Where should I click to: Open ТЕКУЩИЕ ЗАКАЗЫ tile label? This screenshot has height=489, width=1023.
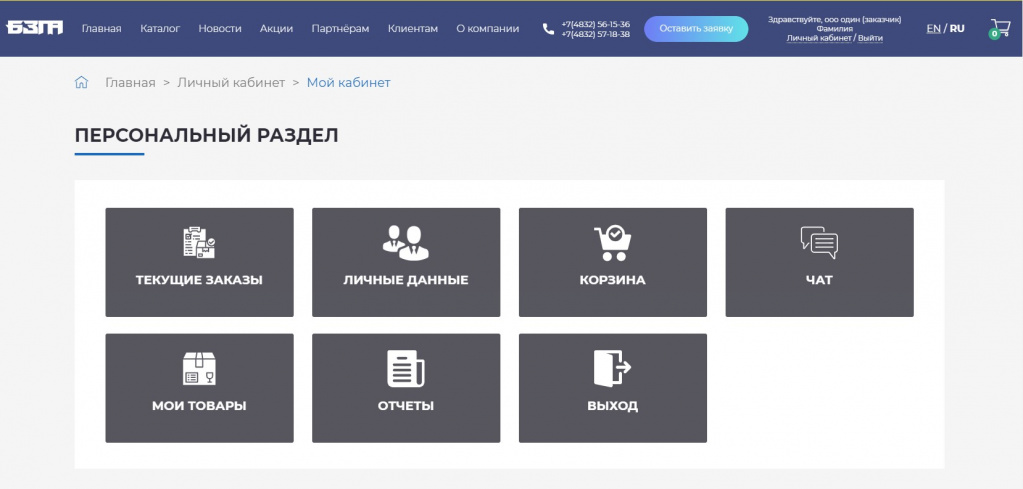[199, 280]
